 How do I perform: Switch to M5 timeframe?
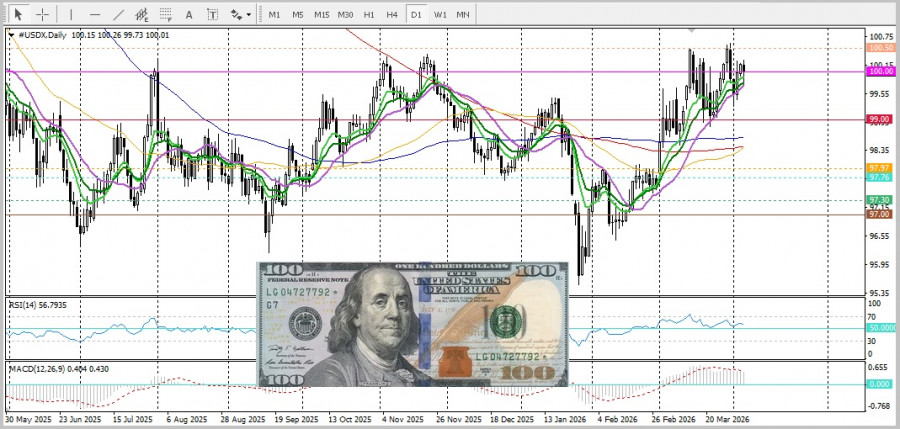click(x=297, y=15)
